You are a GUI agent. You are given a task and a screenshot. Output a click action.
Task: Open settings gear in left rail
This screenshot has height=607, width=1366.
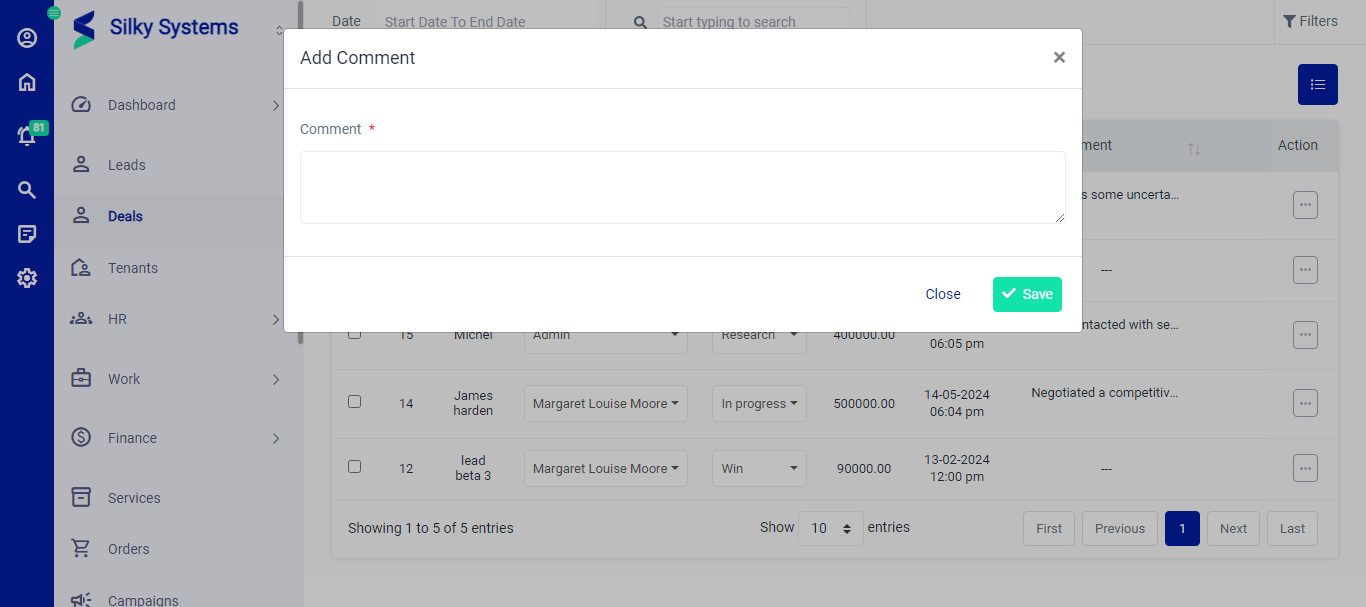coord(27,278)
